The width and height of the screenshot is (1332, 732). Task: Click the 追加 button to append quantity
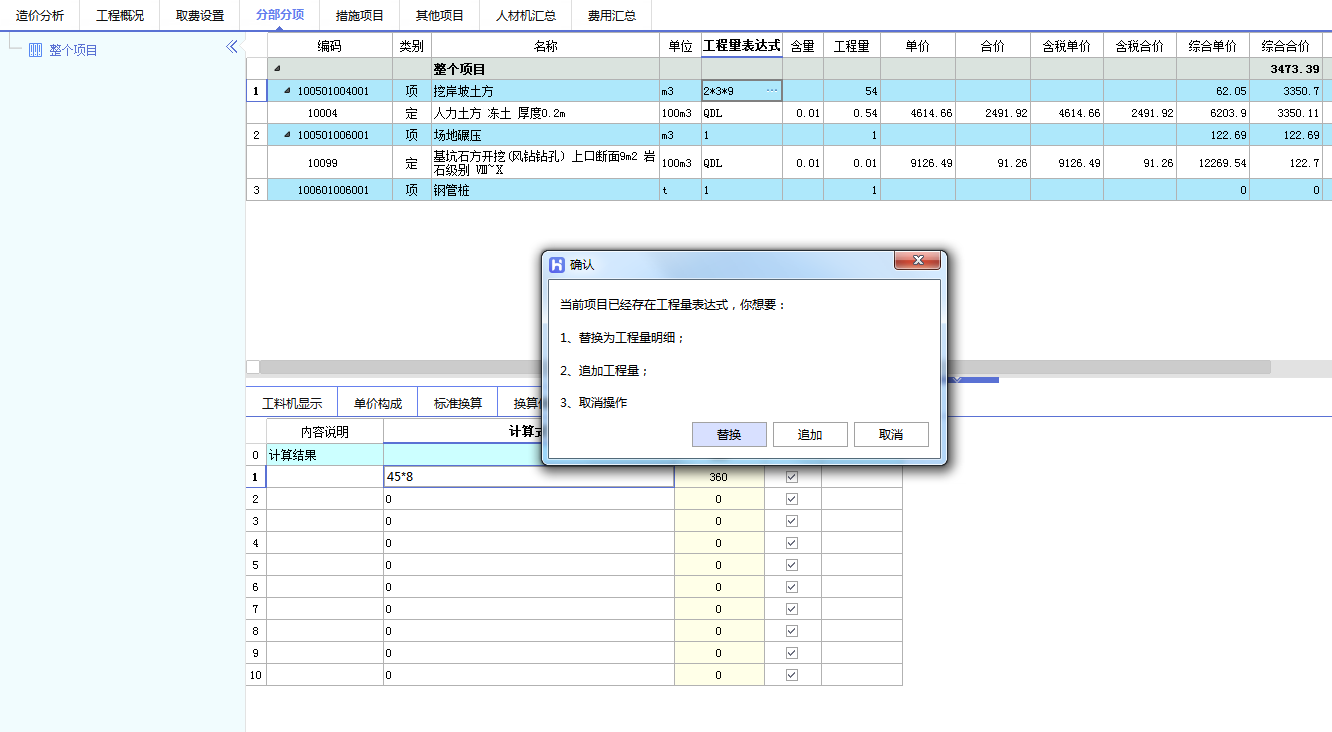[x=810, y=434]
